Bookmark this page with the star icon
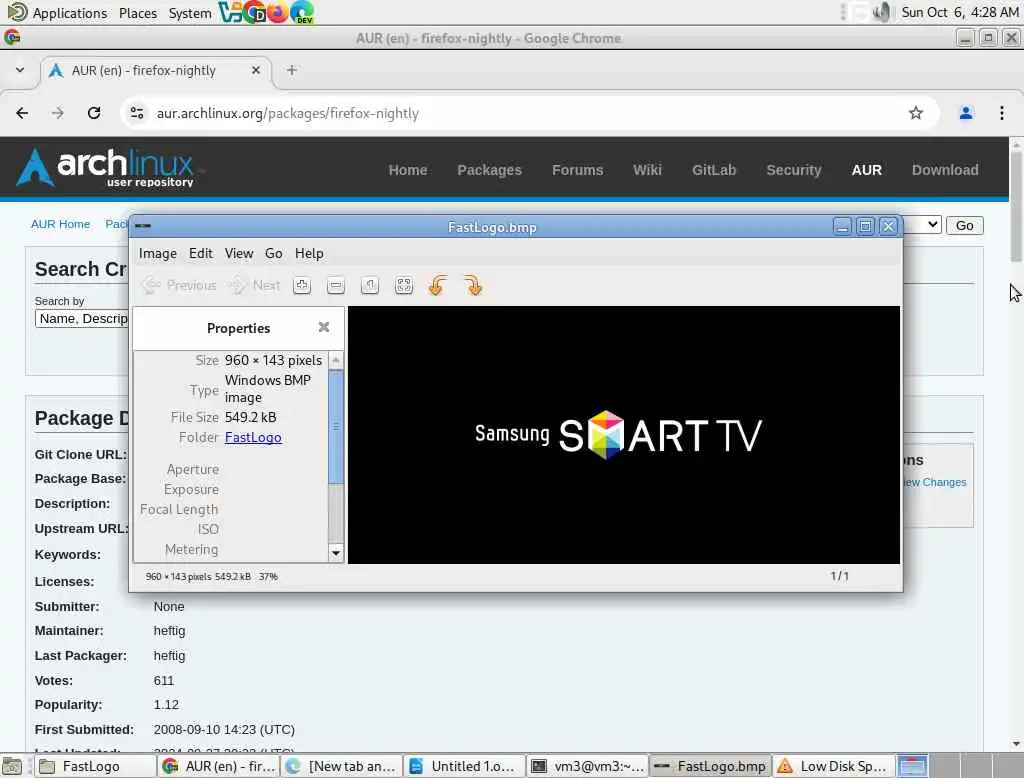The image size is (1024, 778). pos(916,113)
